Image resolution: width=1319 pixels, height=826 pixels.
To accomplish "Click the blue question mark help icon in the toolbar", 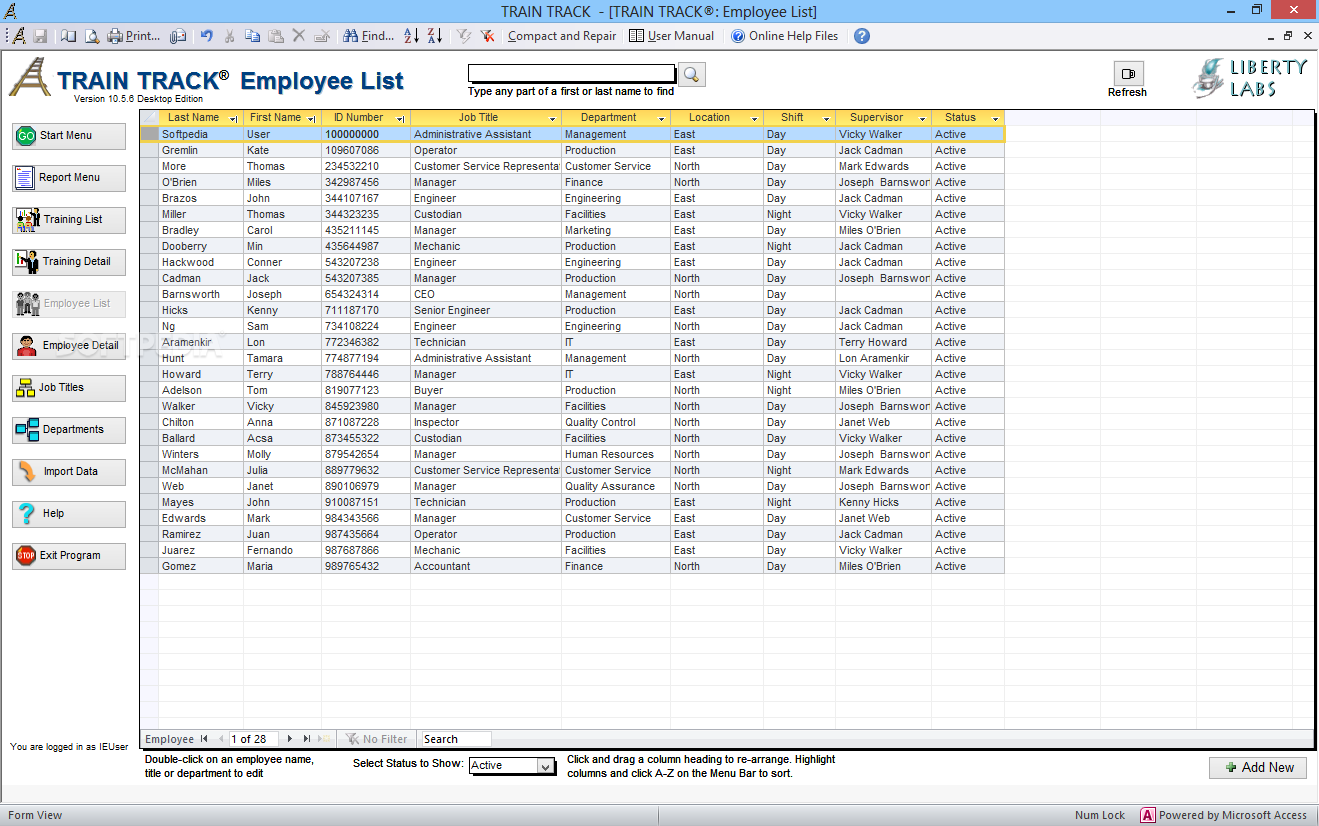I will (x=862, y=36).
